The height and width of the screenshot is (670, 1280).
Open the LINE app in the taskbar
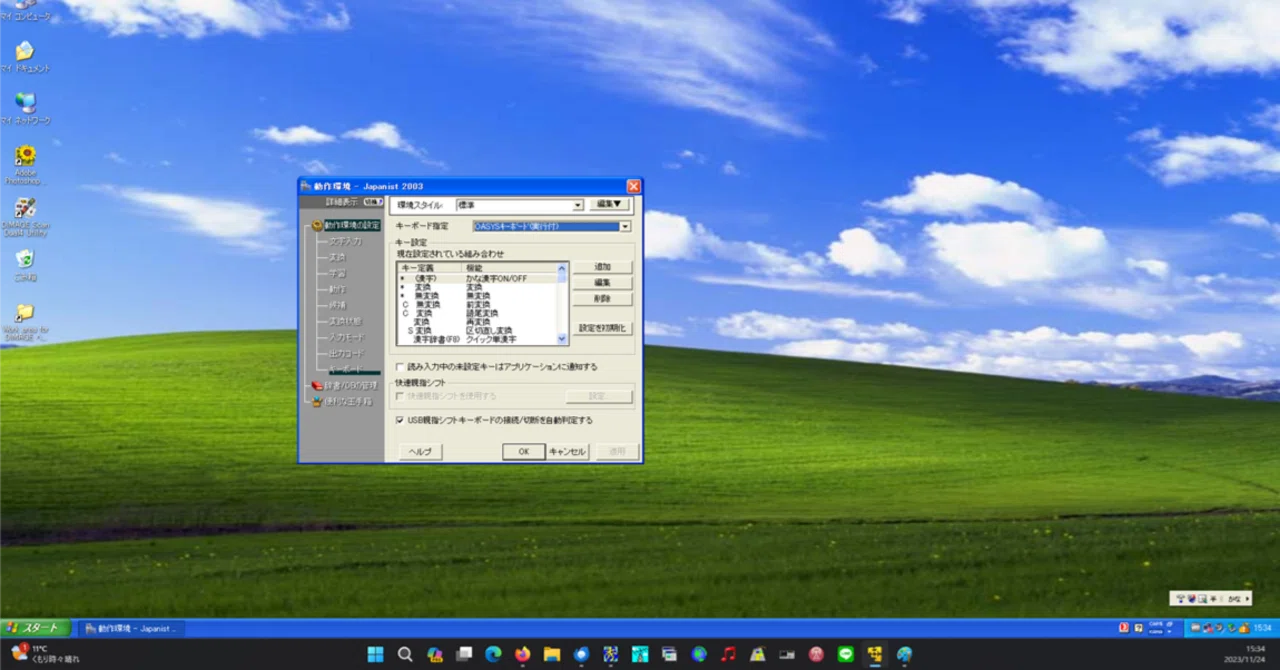click(846, 654)
